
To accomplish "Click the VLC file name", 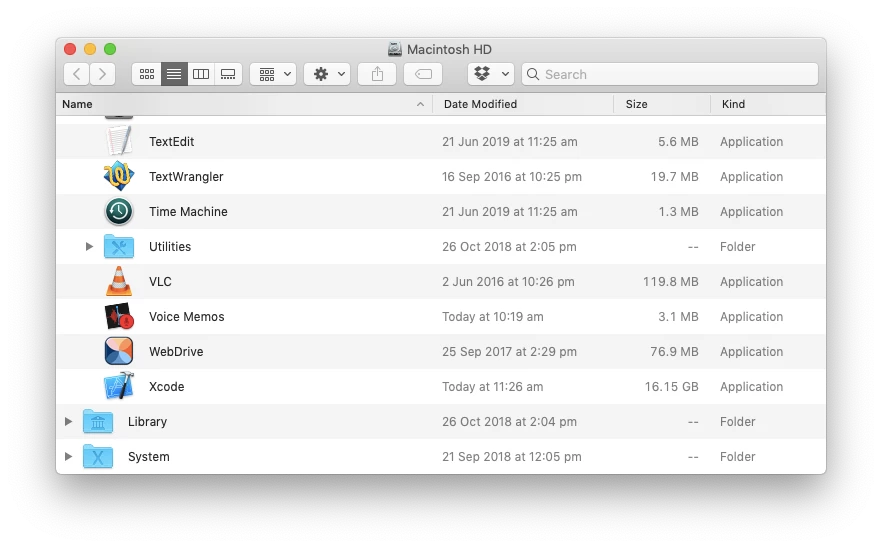I will click(x=160, y=281).
